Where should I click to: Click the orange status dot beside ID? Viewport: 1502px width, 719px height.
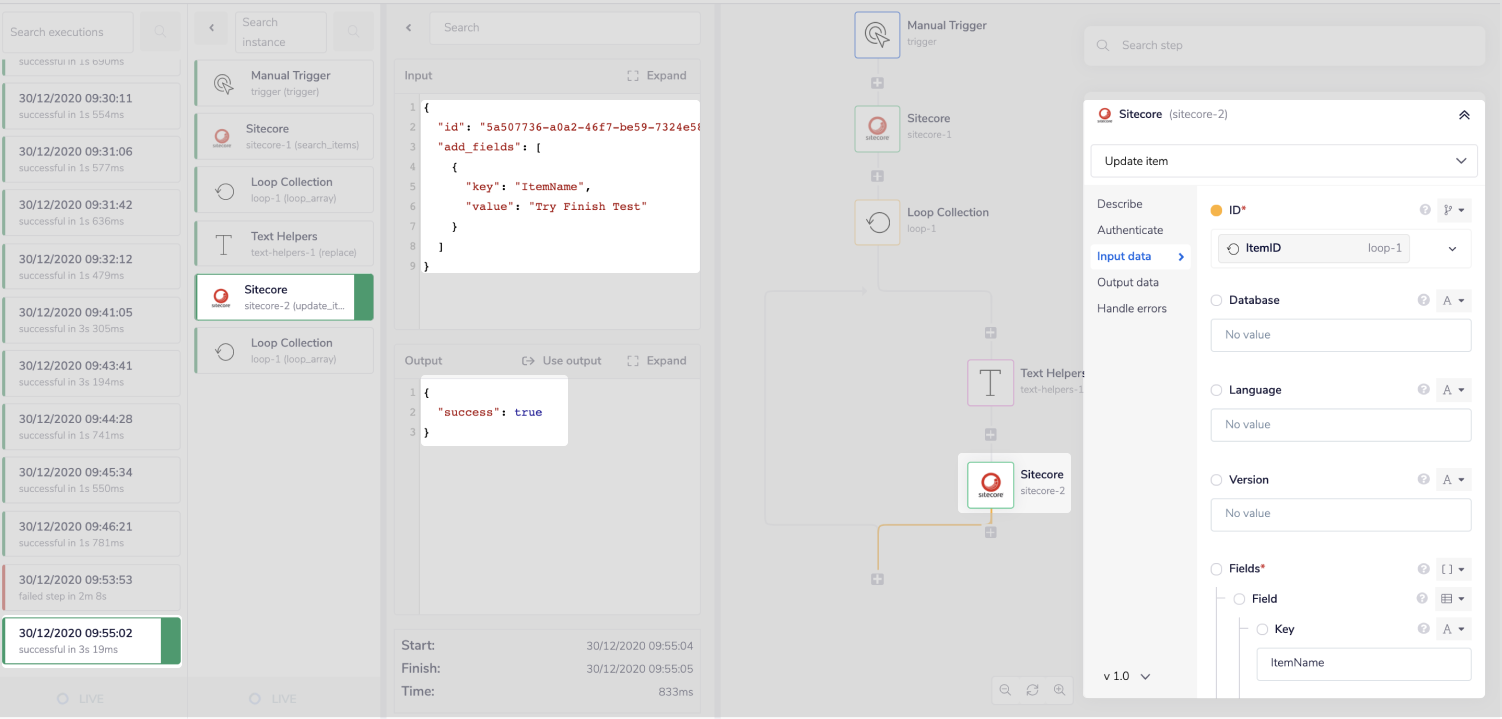coord(1216,210)
